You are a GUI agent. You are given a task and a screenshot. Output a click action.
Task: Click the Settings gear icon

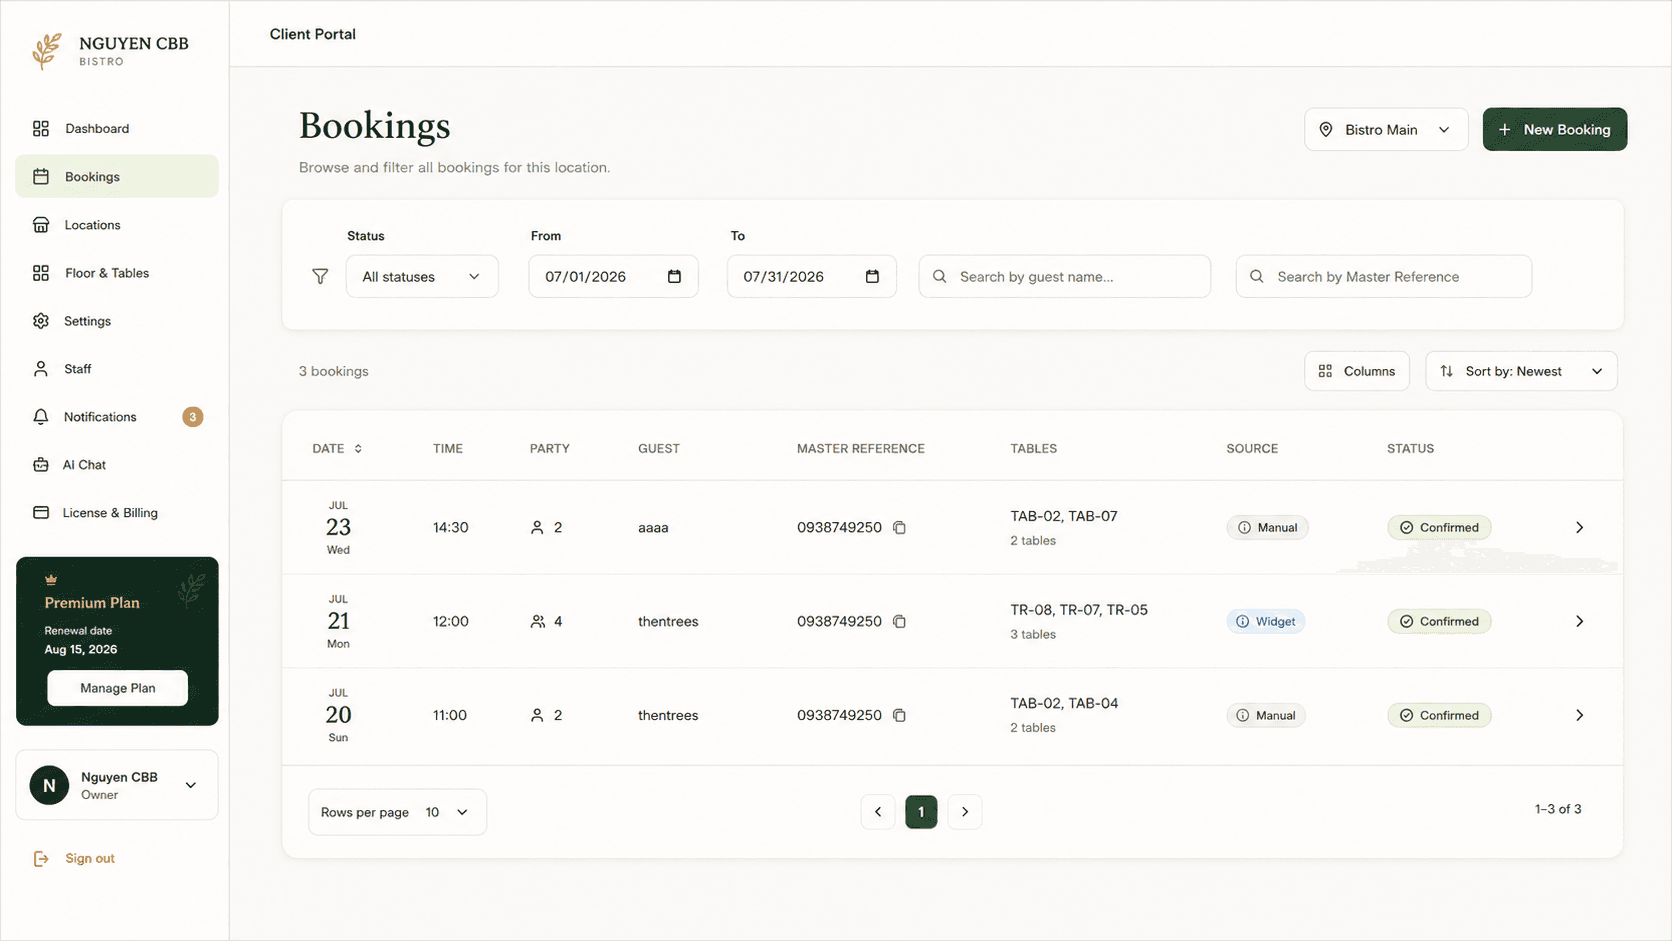click(x=41, y=321)
